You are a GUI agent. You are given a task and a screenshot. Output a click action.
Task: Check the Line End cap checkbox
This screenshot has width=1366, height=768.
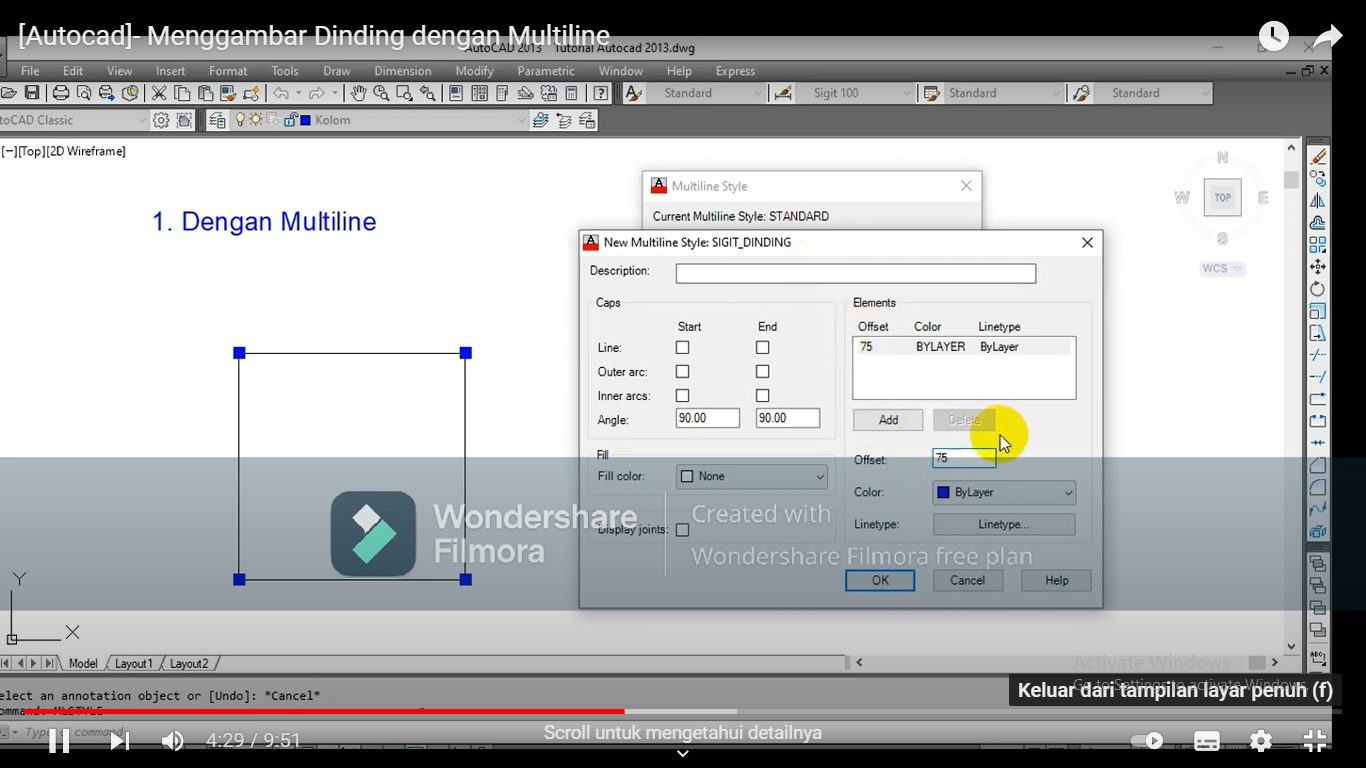pyautogui.click(x=762, y=348)
